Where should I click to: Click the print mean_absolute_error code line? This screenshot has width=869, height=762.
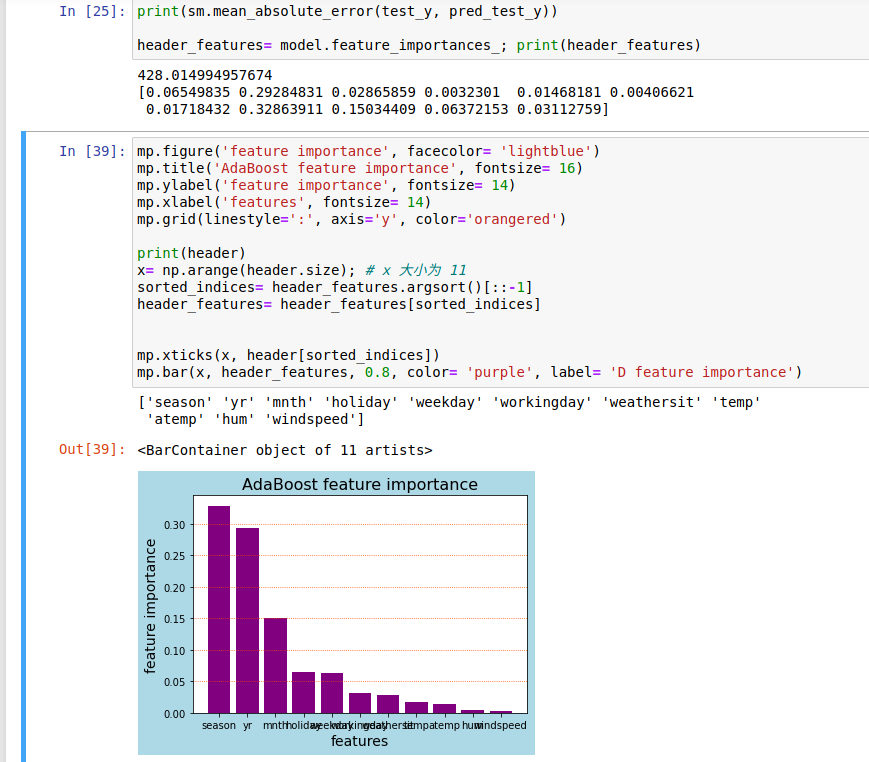tap(347, 11)
